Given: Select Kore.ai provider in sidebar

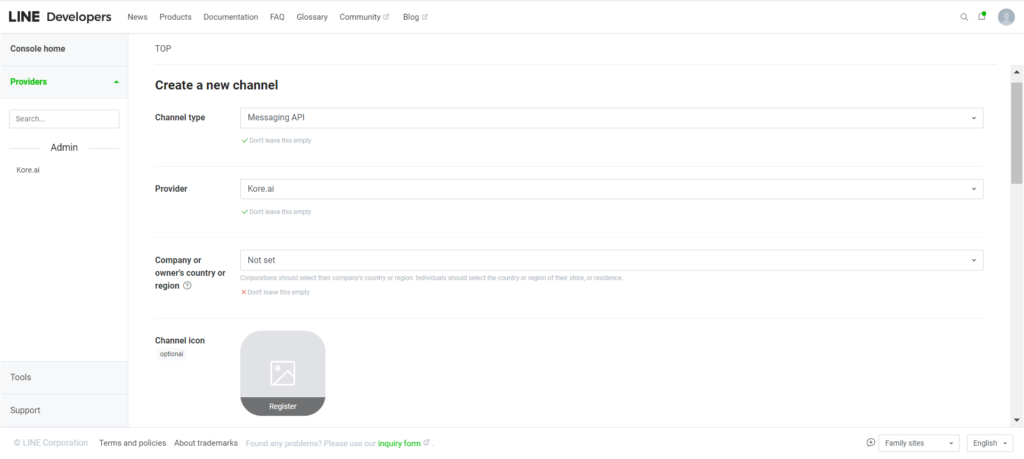Looking at the screenshot, I should tap(28, 170).
